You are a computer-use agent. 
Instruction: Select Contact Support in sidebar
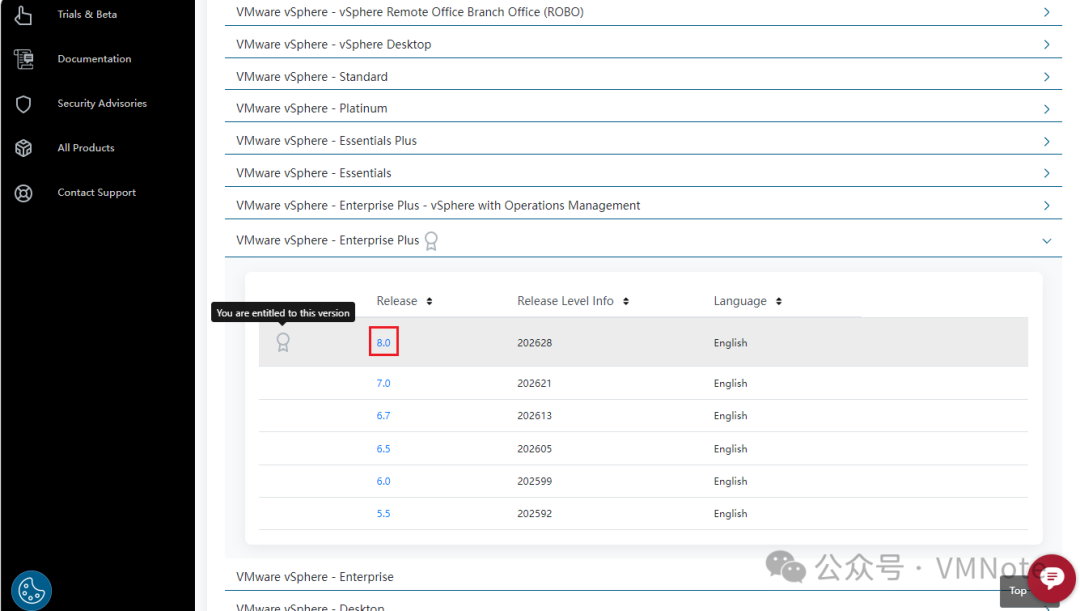pyautogui.click(x=96, y=193)
